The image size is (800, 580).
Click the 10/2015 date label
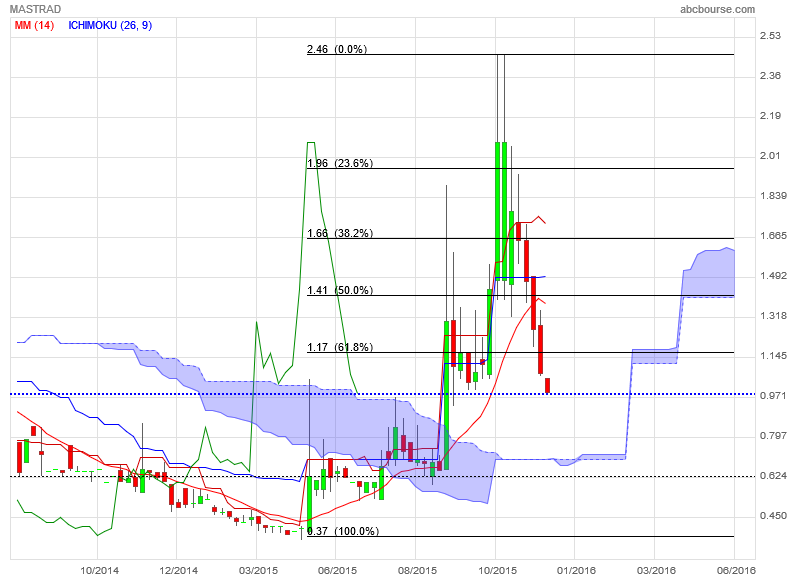tap(497, 570)
